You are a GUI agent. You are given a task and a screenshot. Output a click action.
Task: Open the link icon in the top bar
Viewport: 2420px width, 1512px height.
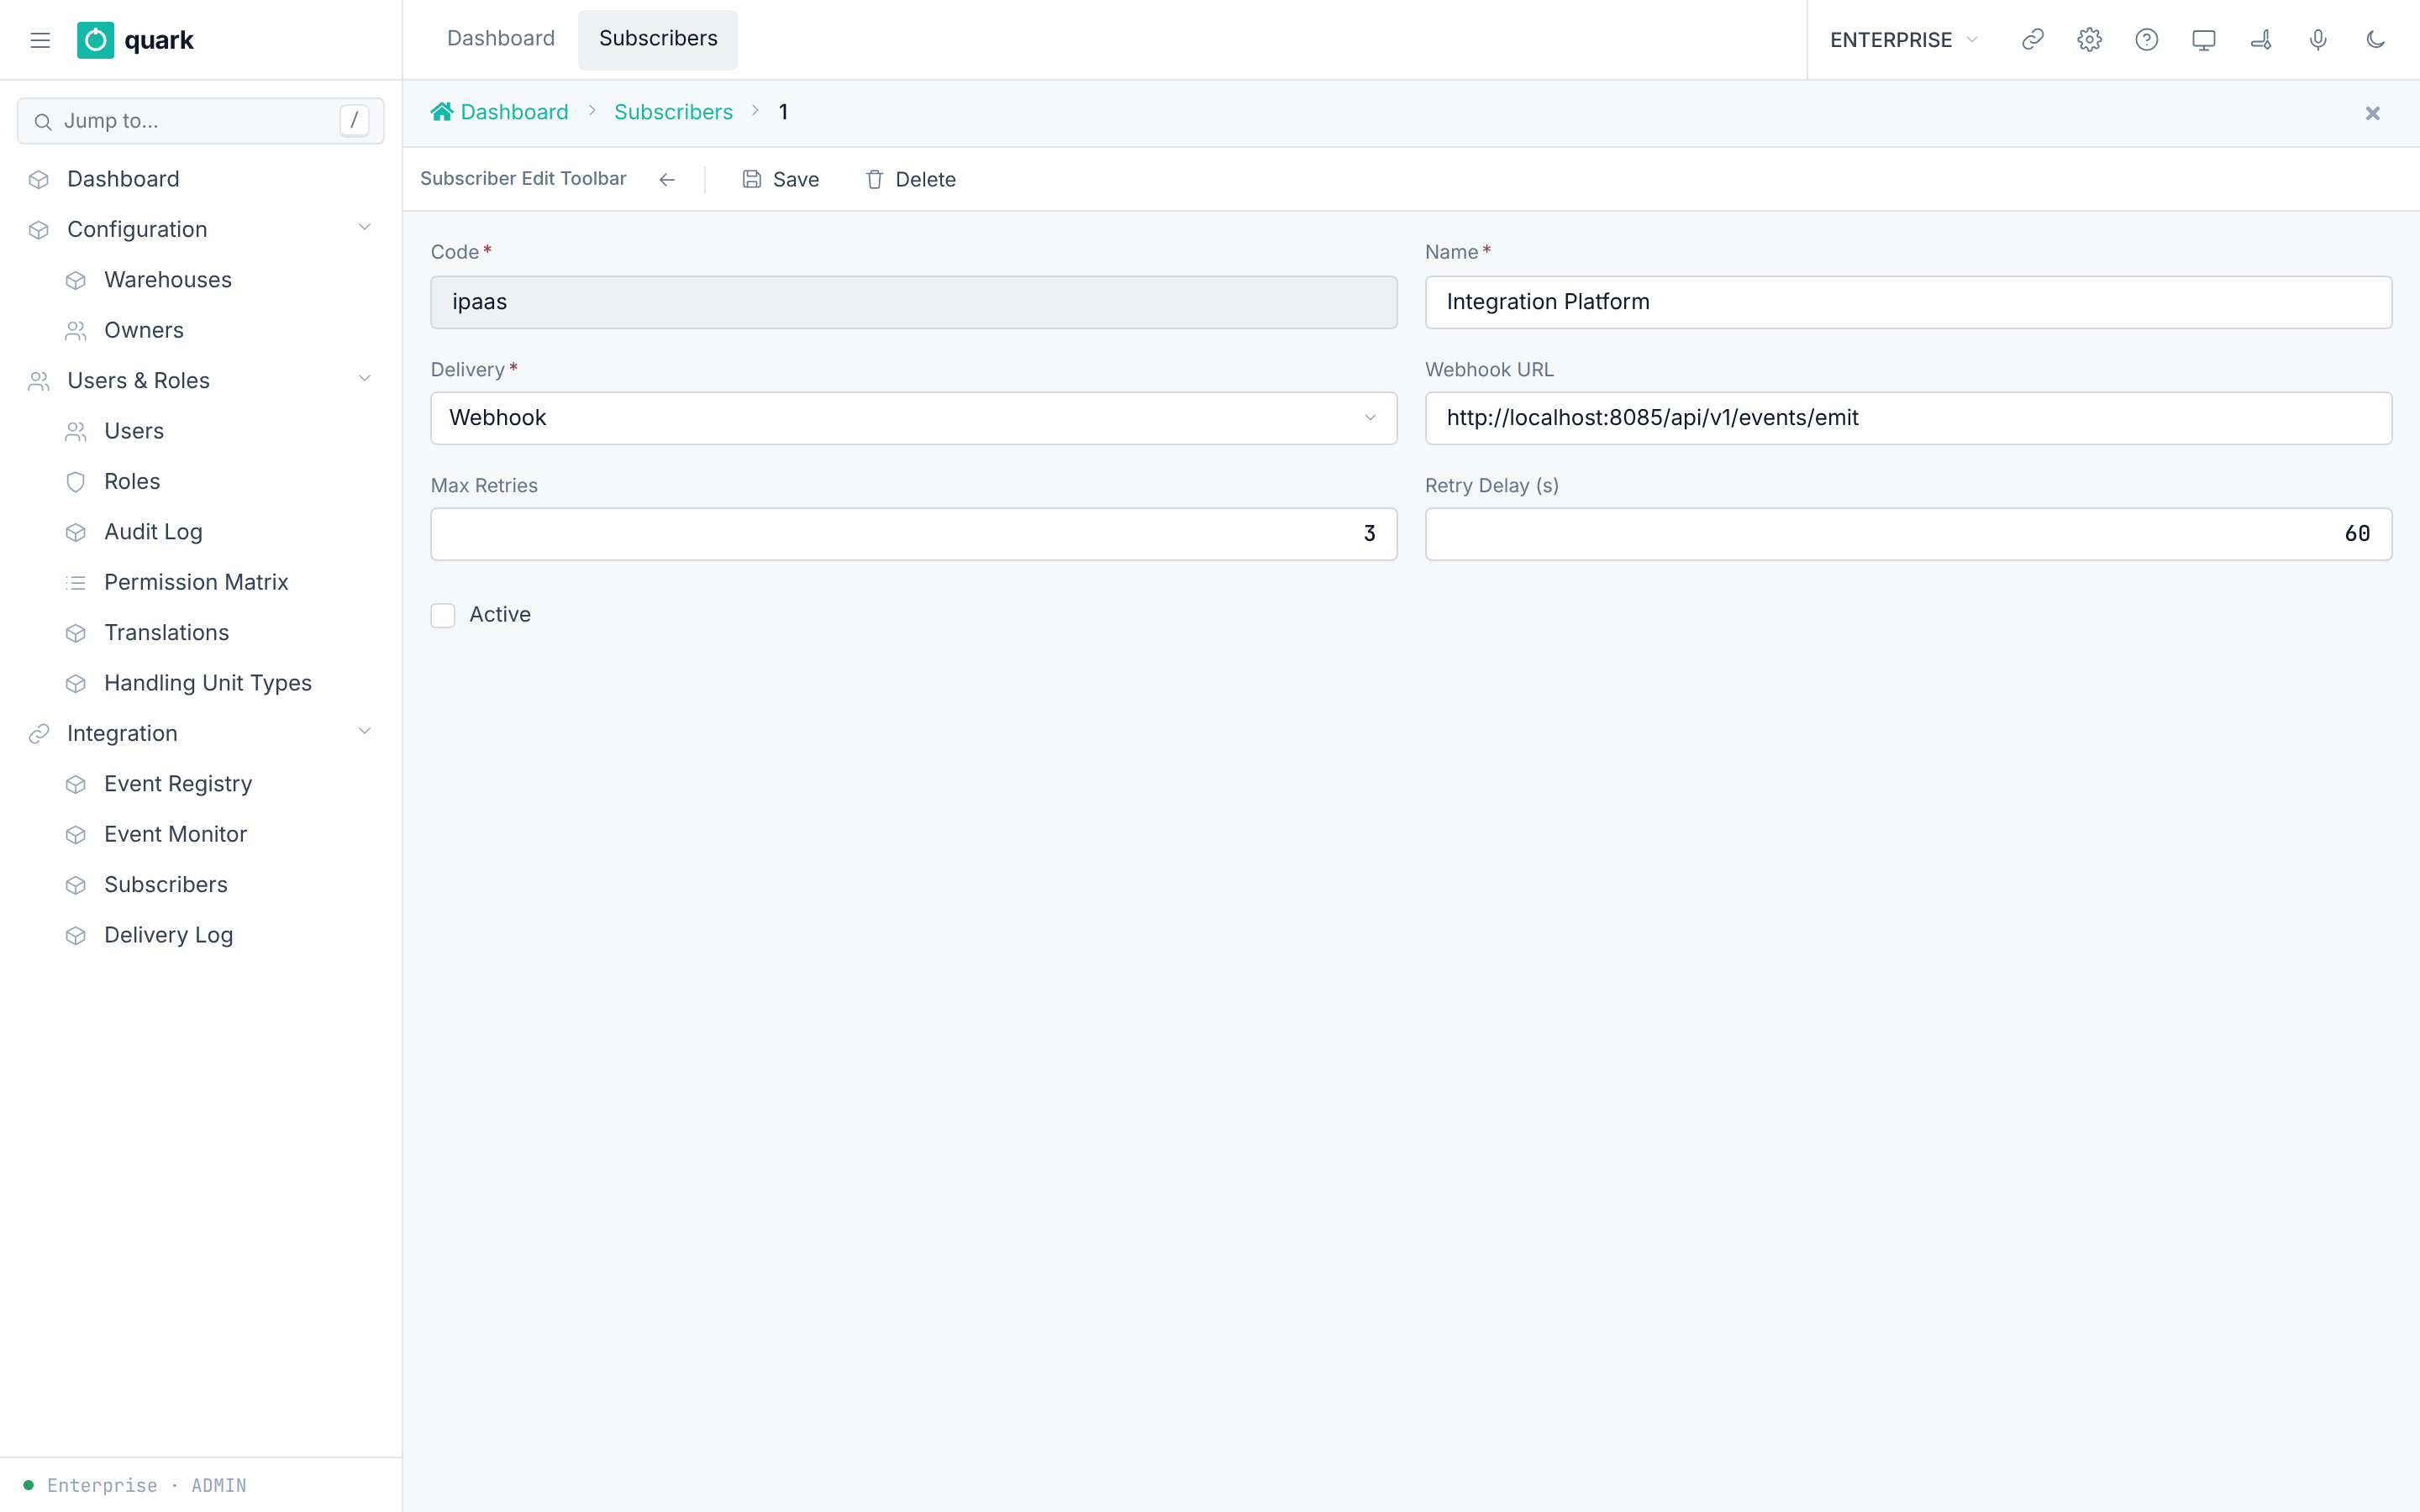2032,40
